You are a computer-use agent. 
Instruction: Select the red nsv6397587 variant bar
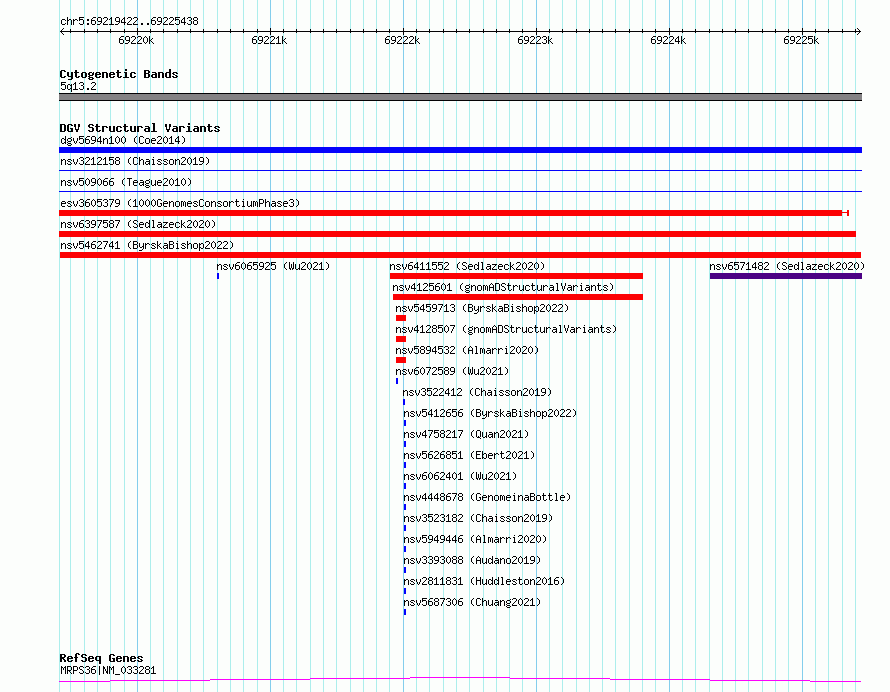pos(457,234)
